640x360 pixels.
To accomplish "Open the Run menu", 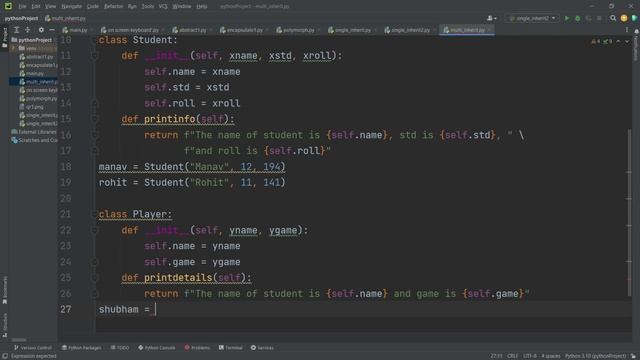I will tap(132, 7).
